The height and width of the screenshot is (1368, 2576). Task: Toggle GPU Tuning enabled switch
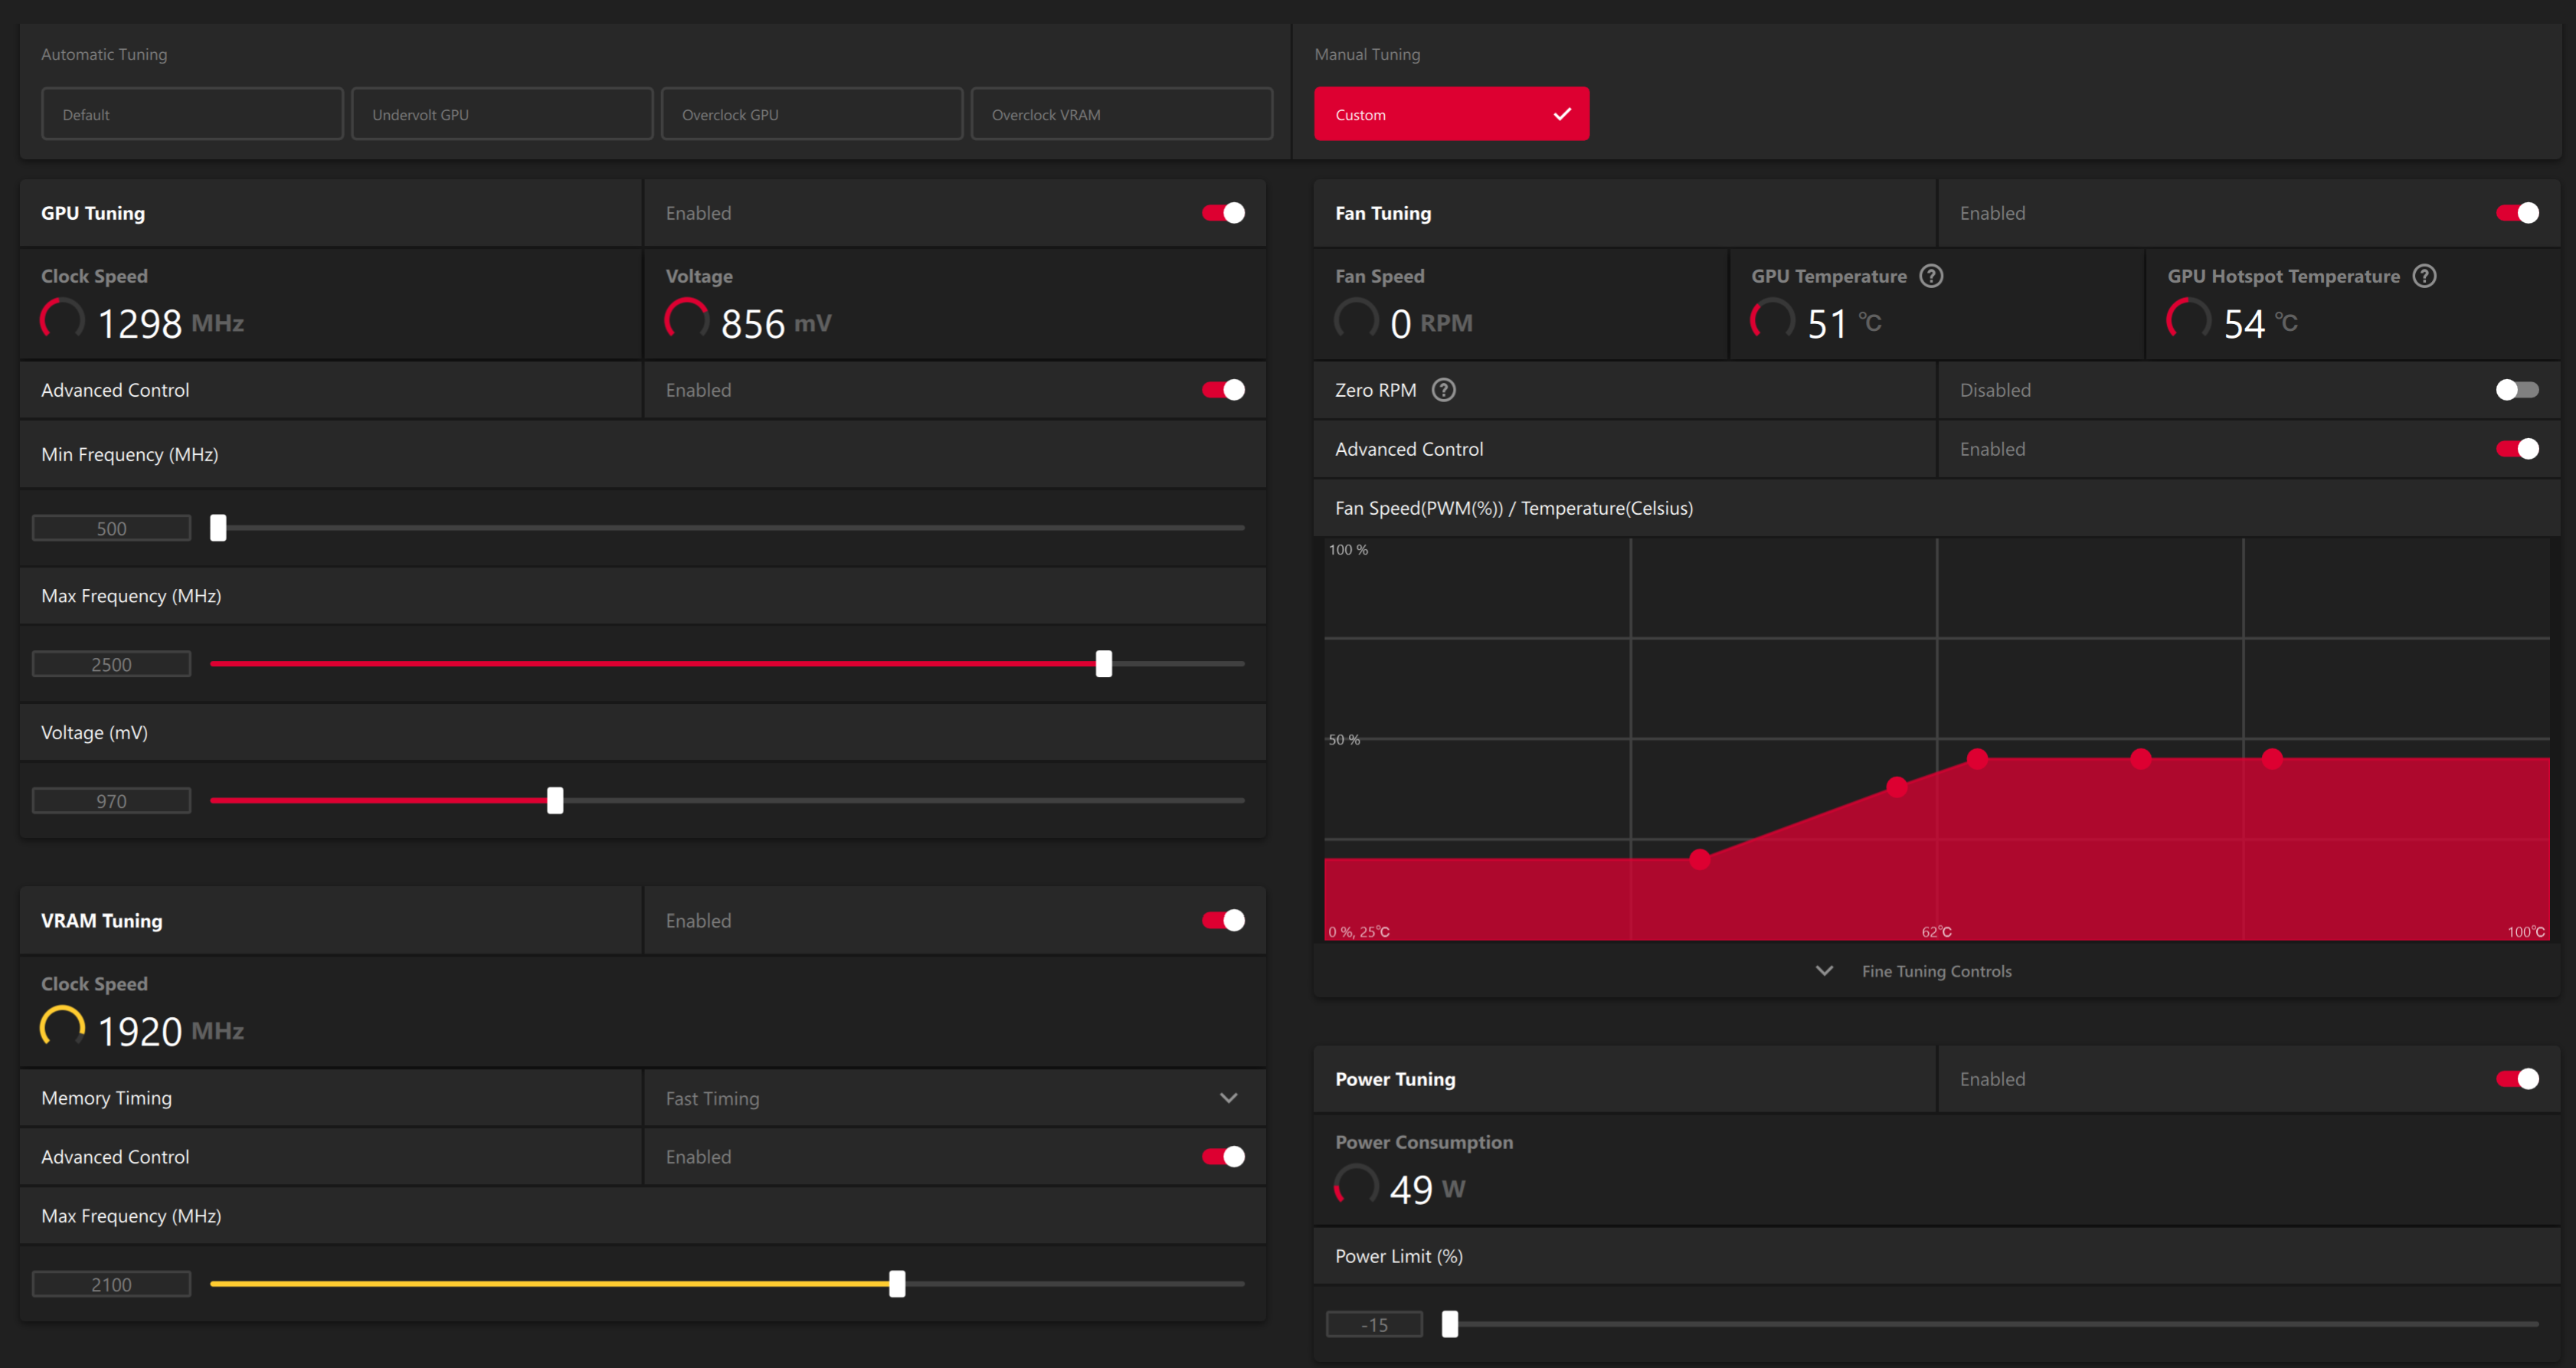pos(1223,213)
